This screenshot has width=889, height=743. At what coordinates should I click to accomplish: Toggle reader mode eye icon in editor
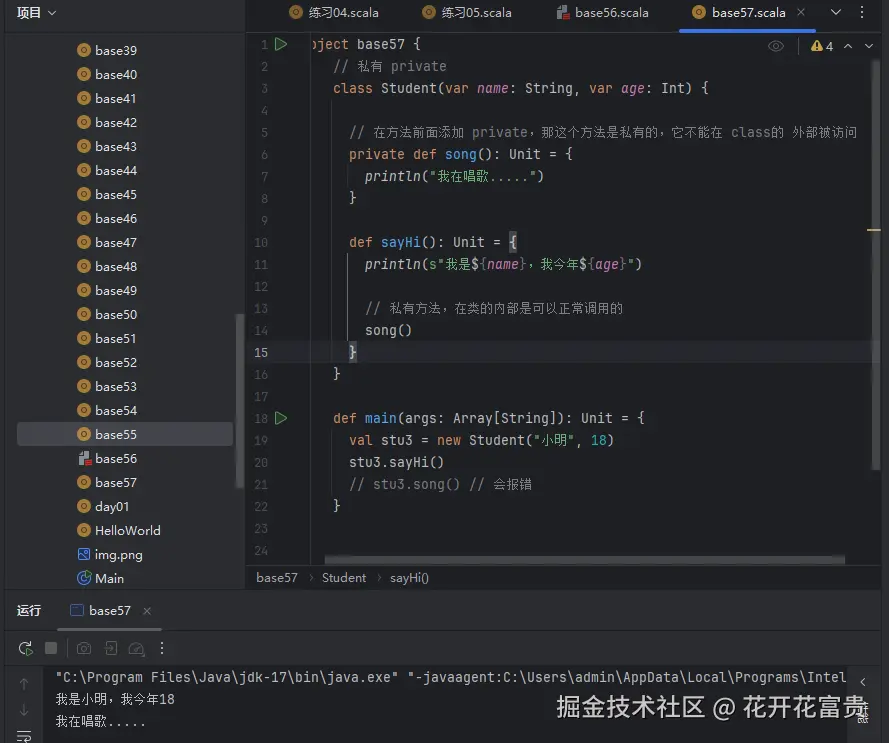[x=776, y=47]
